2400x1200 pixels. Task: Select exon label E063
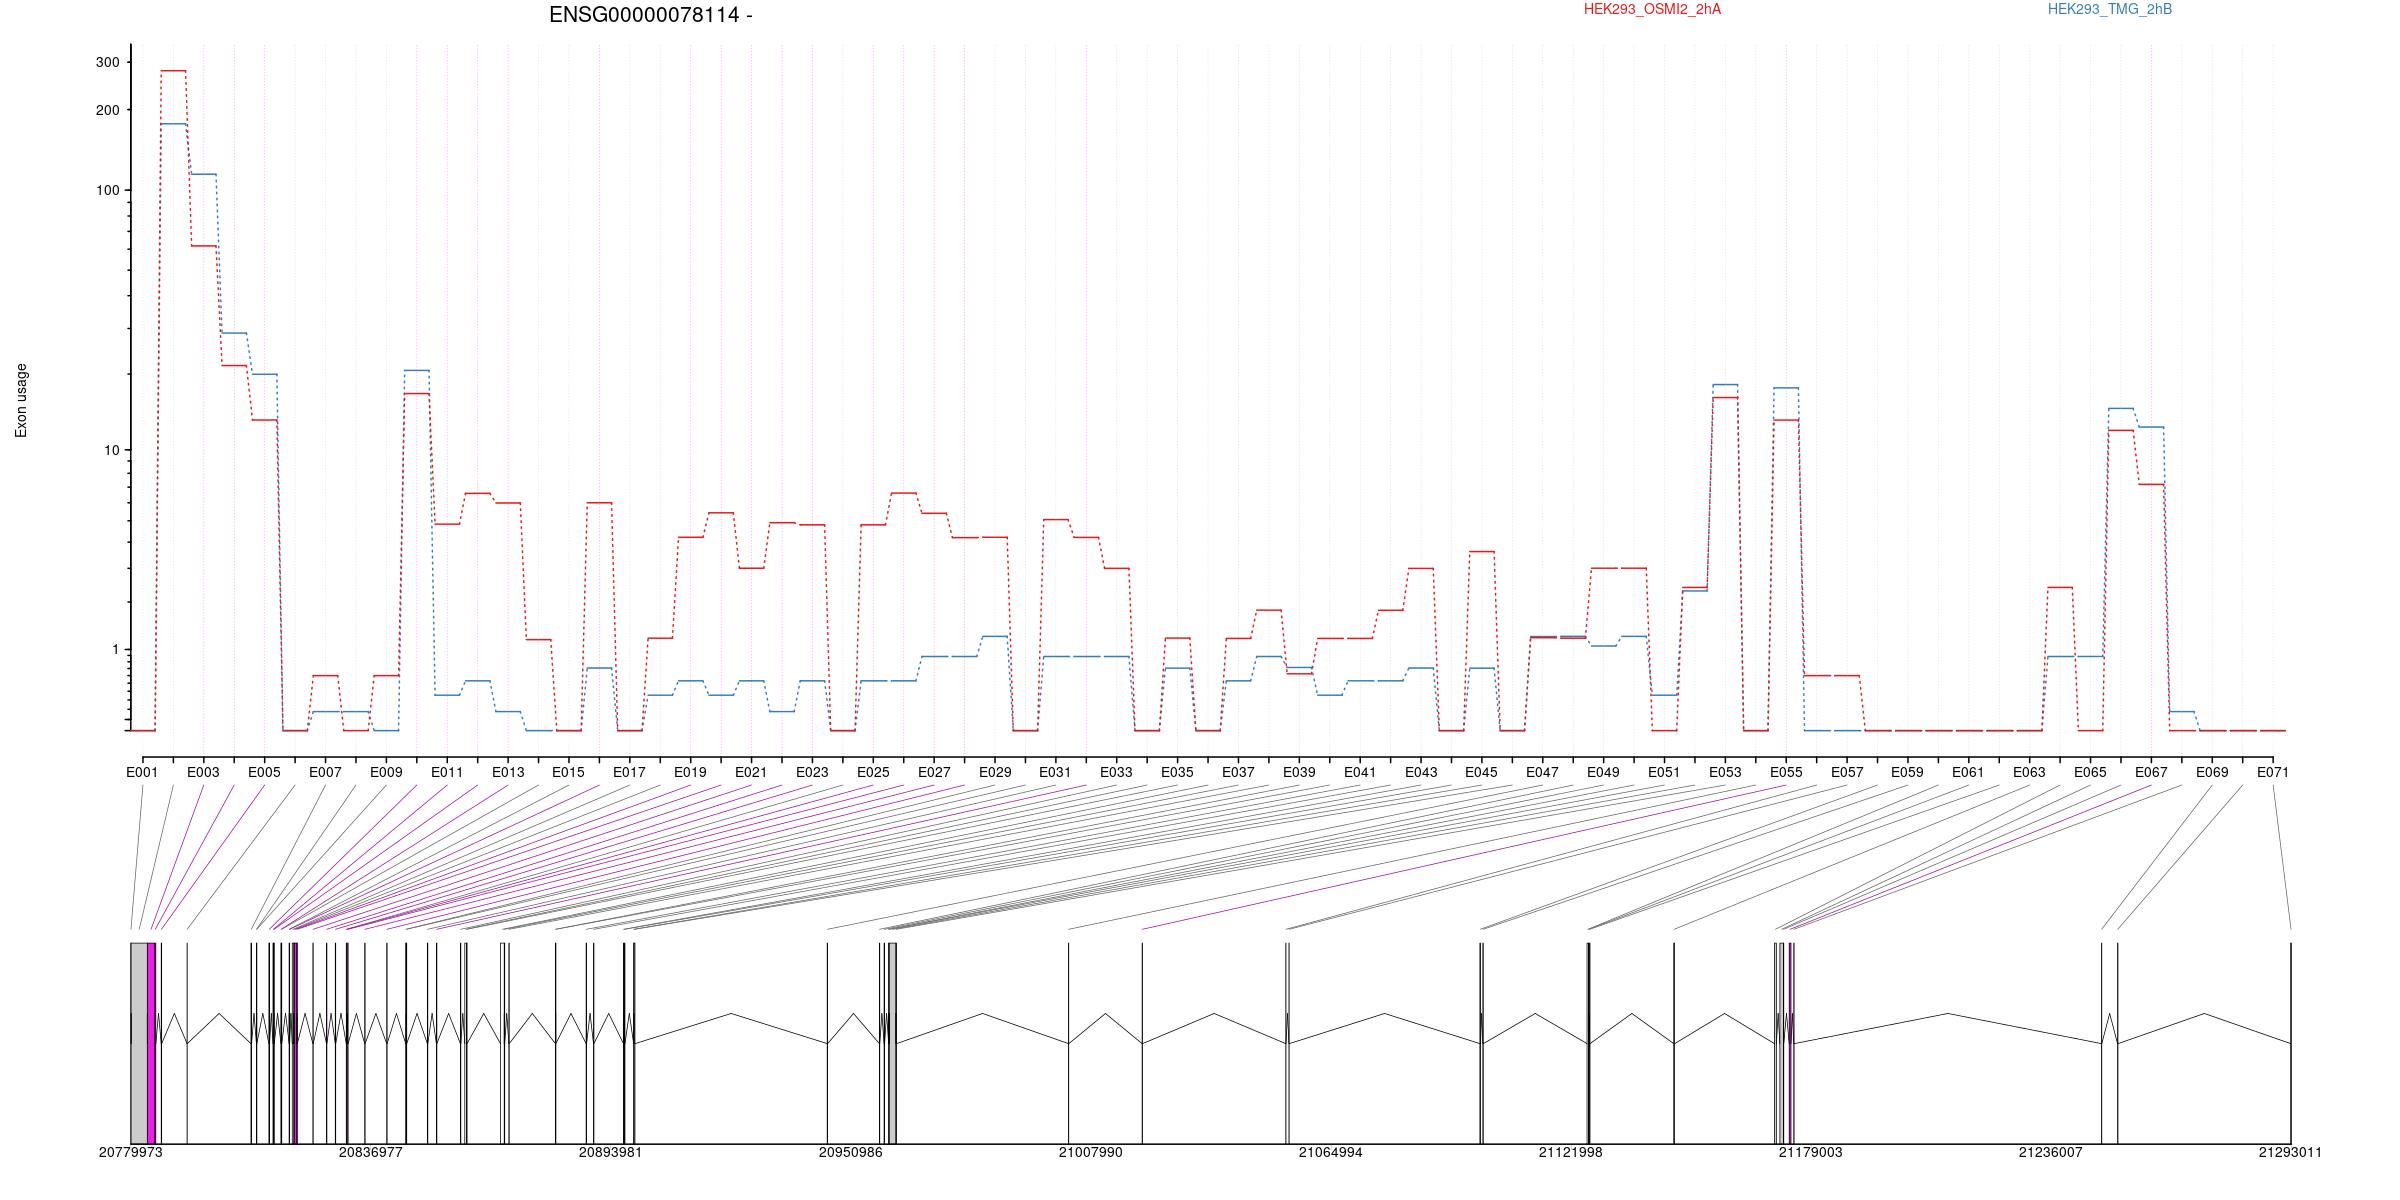tap(2029, 772)
